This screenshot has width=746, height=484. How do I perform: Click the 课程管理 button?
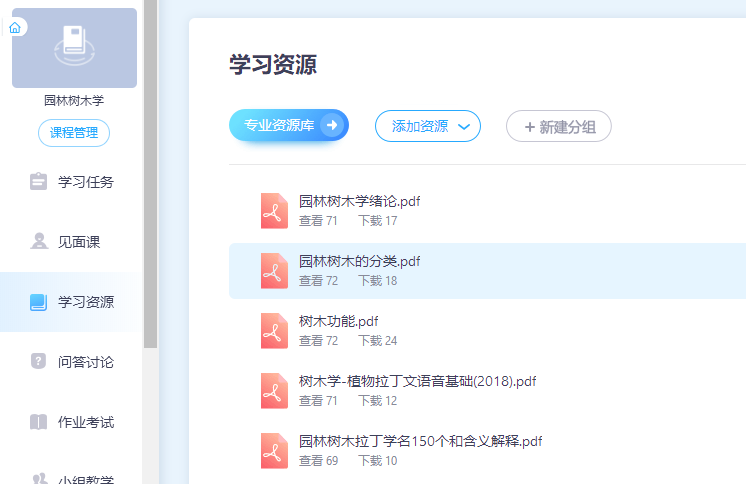(74, 133)
